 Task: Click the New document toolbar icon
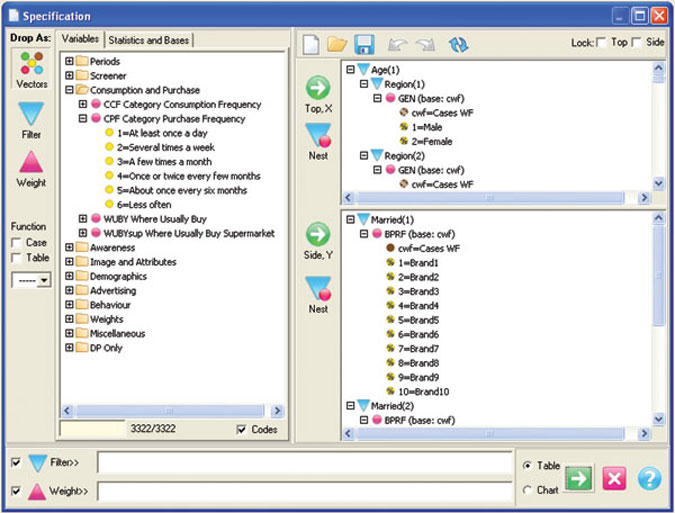310,44
